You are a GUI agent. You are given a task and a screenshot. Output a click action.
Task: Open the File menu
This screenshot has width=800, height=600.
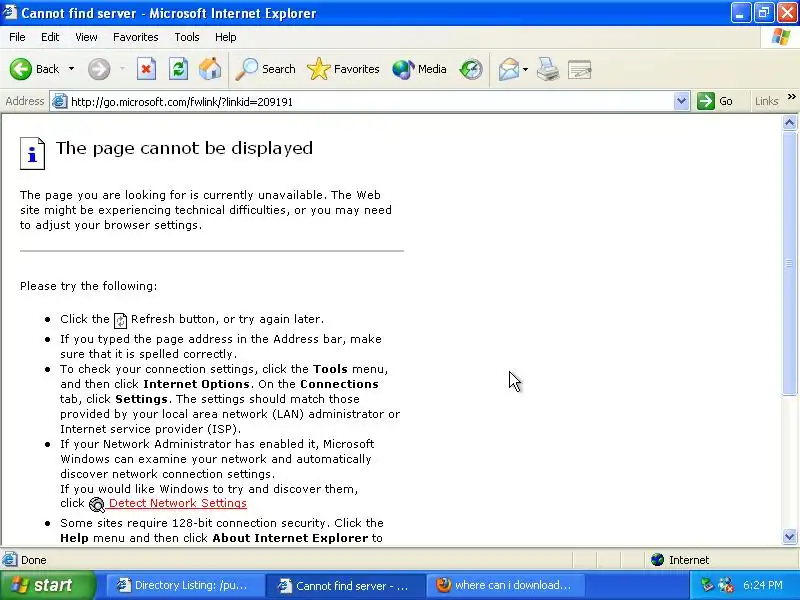pyautogui.click(x=17, y=37)
